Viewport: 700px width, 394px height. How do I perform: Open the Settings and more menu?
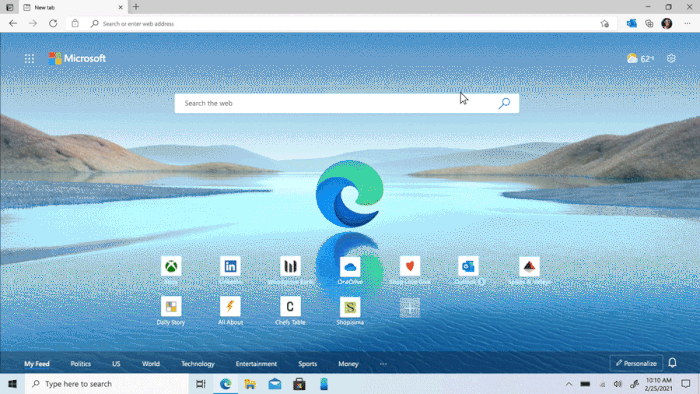tap(687, 24)
